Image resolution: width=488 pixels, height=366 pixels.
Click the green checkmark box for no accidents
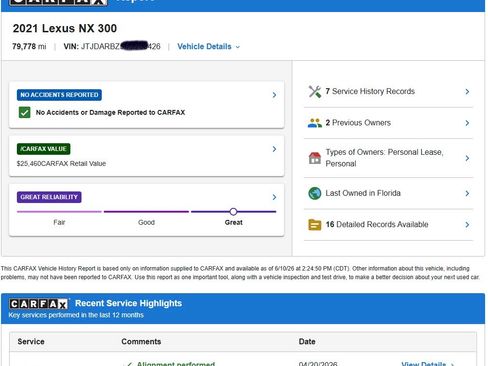(x=24, y=112)
